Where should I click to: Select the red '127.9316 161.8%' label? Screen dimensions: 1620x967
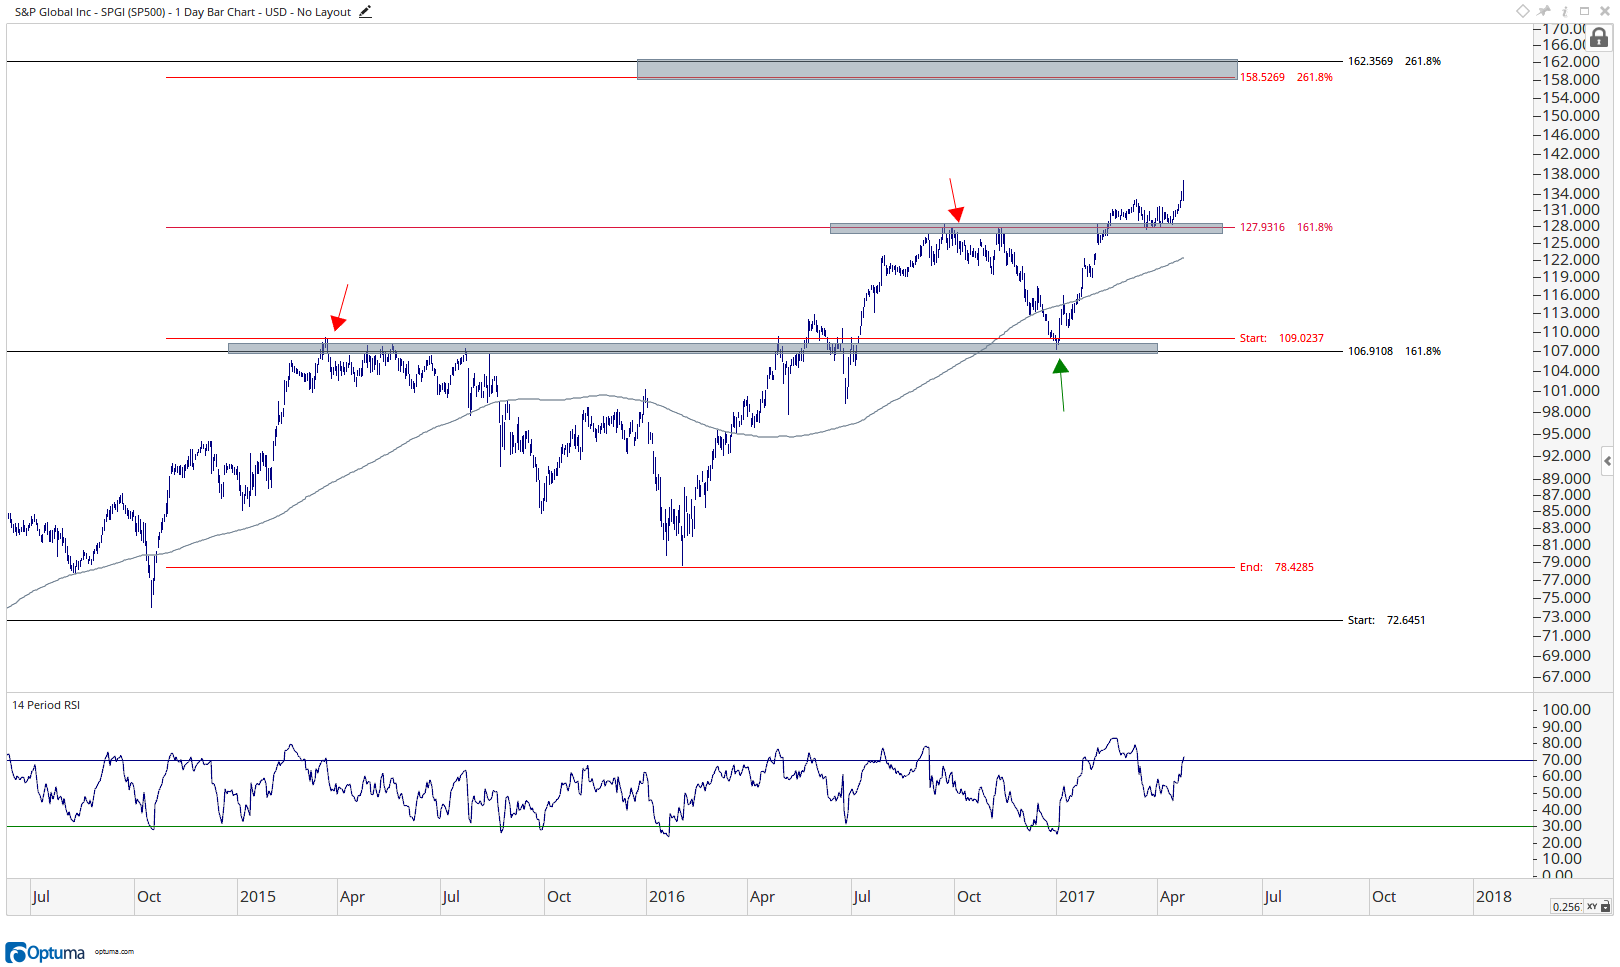coord(1286,227)
